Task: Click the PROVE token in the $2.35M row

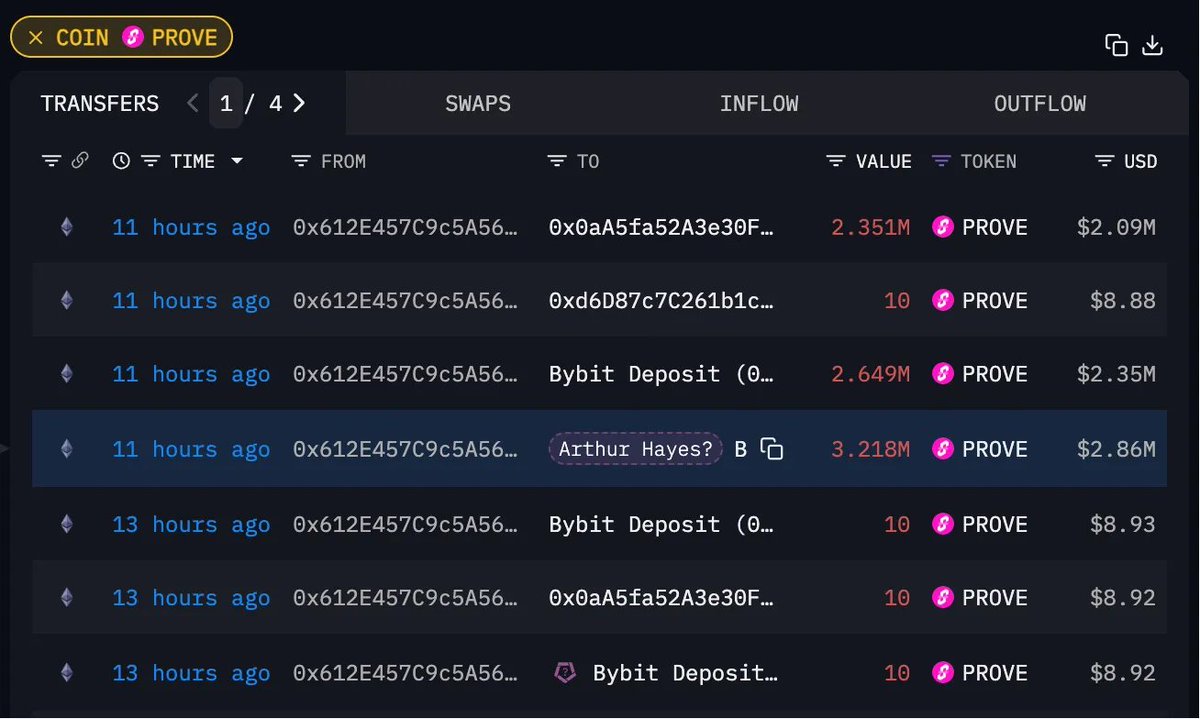Action: [980, 374]
